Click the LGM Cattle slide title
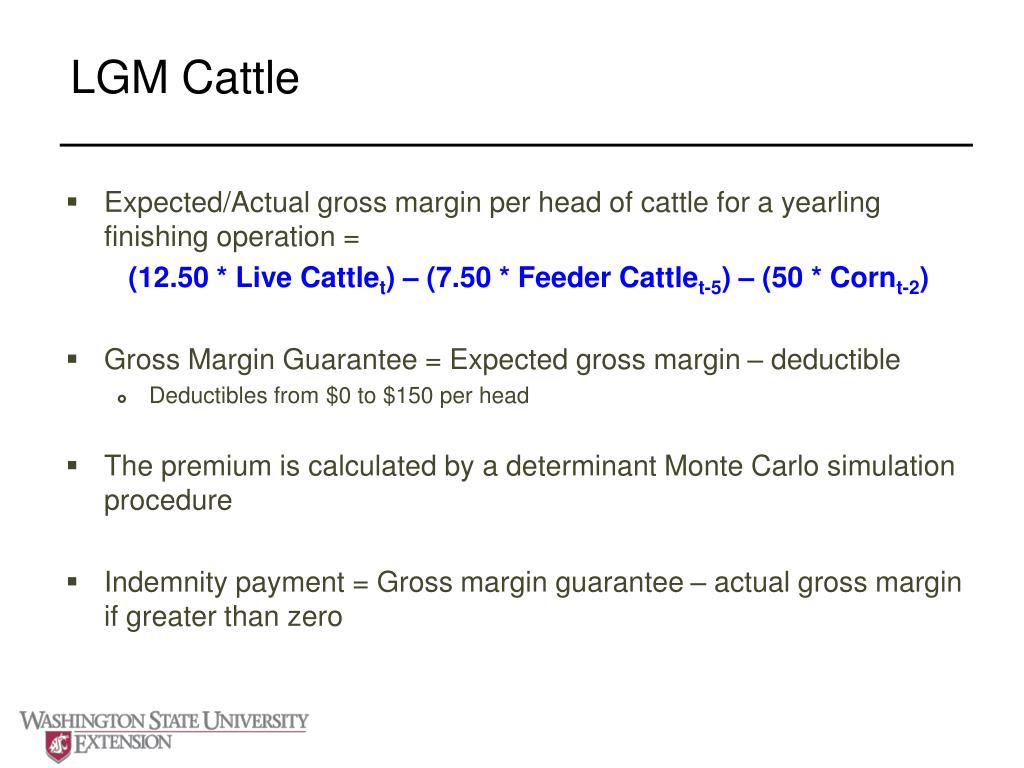Image resolution: width=1024 pixels, height=768 pixels. 185,78
